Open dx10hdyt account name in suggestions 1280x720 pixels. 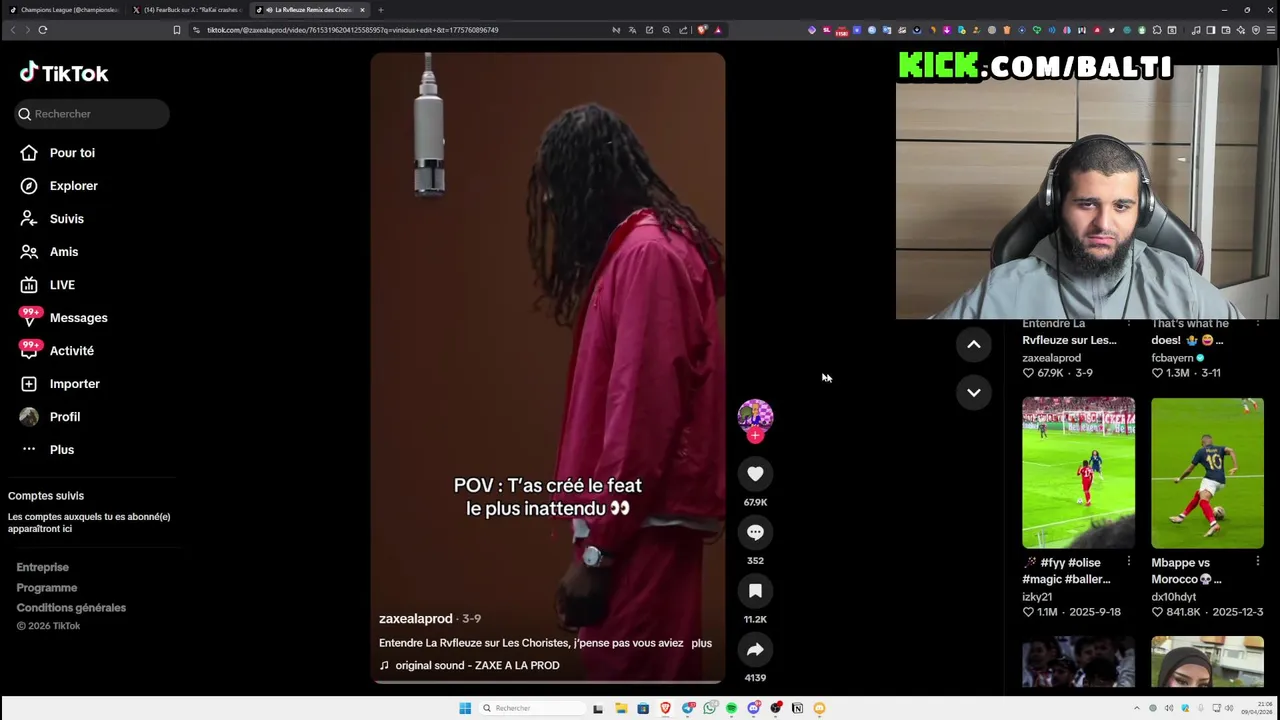coord(1173,597)
